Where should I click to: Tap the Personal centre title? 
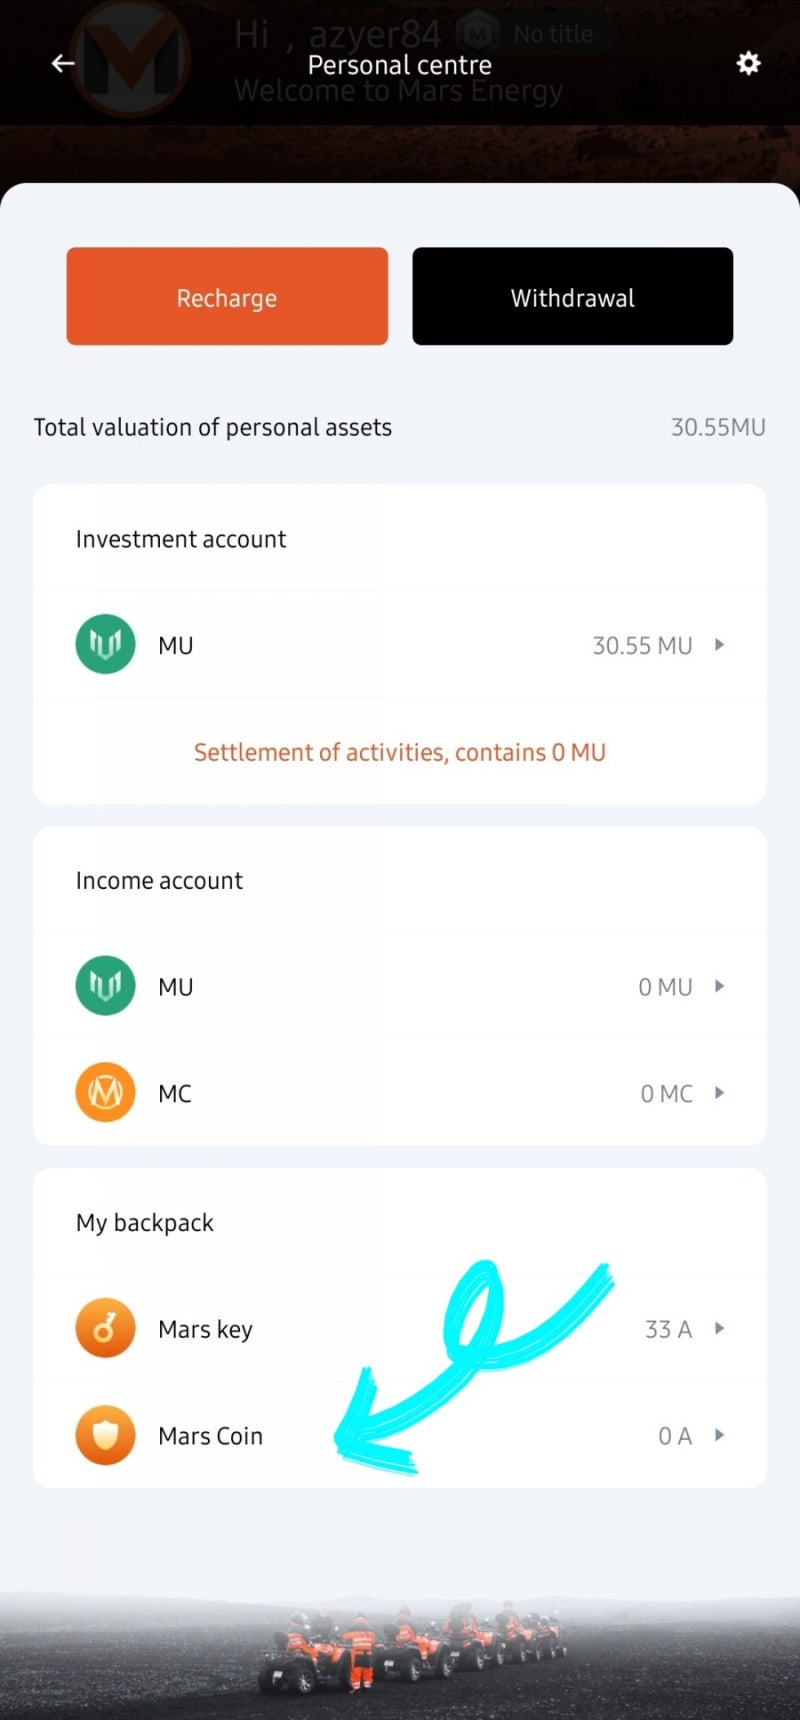pos(399,65)
